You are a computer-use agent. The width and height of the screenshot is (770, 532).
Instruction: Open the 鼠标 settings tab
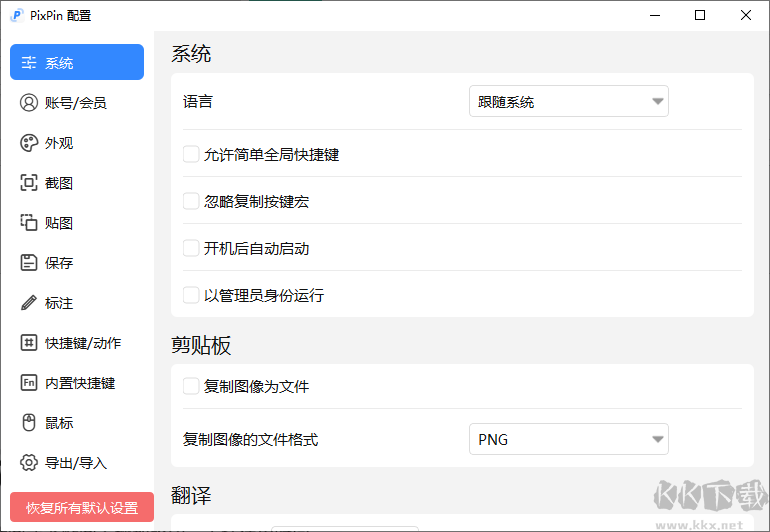tap(77, 422)
